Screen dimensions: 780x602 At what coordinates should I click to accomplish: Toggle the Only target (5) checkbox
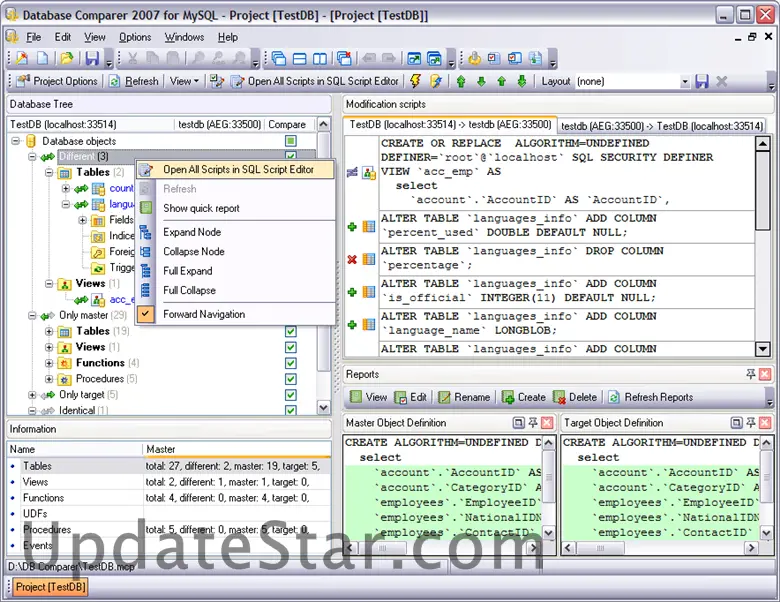(291, 395)
